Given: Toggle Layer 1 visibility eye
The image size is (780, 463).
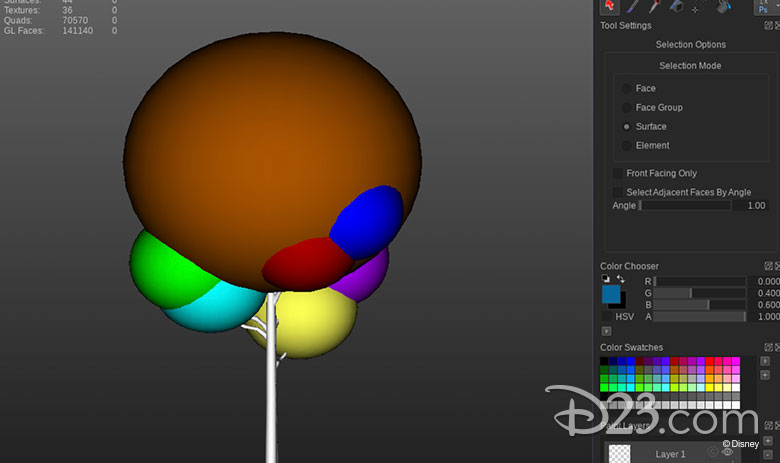Looking at the screenshot, I should tap(727, 452).
